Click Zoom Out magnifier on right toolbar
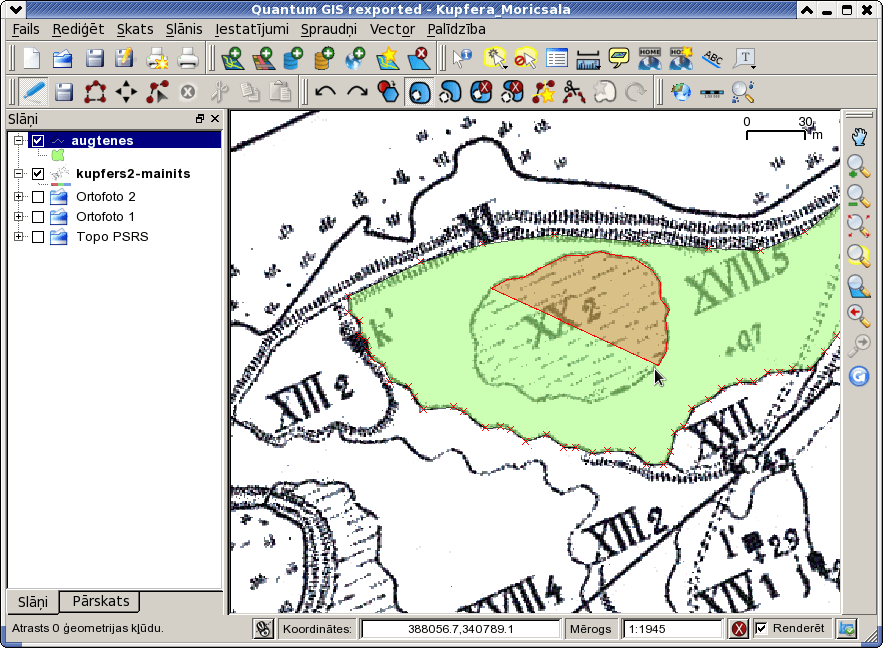This screenshot has height=648, width=883. 859,196
